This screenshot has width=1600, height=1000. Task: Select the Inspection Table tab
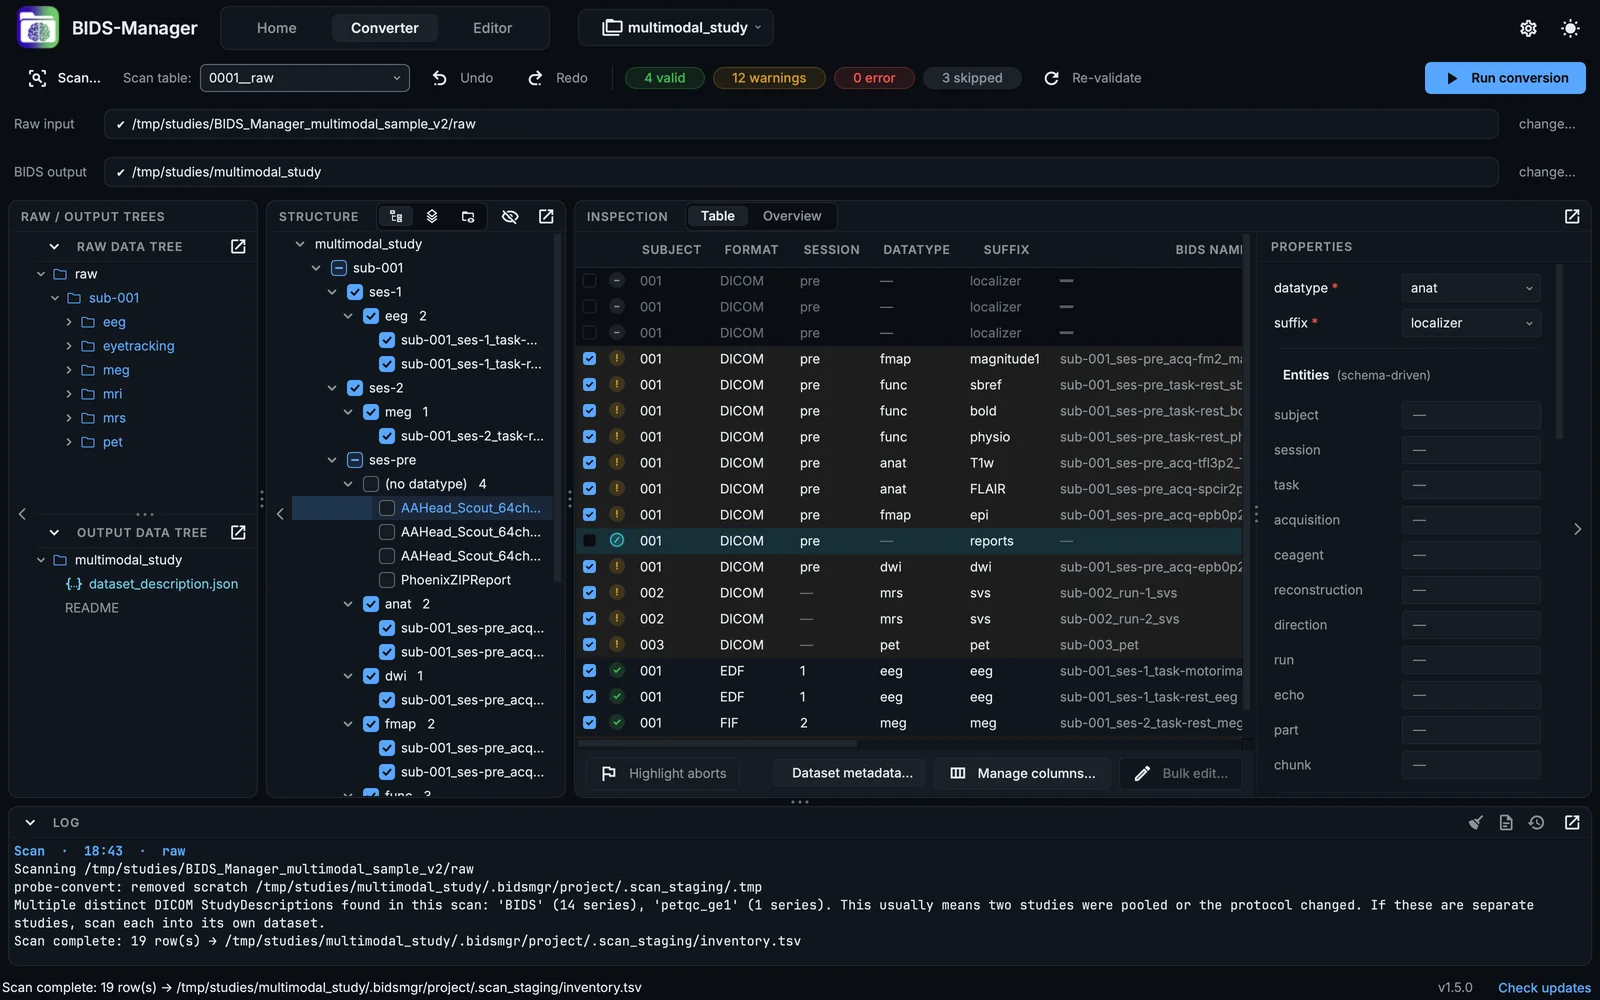point(718,216)
